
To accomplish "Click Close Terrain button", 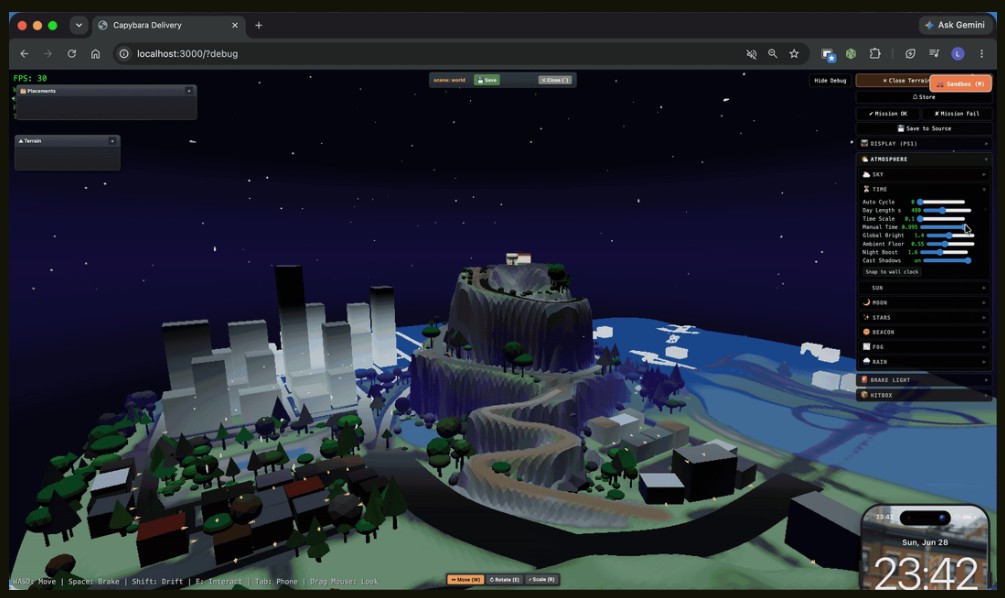I will point(894,80).
